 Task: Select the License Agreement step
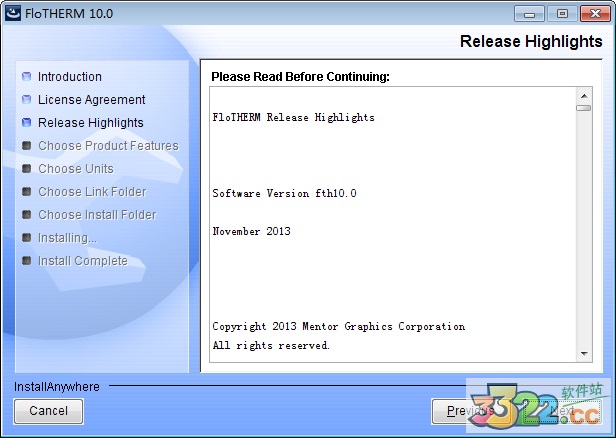click(92, 100)
